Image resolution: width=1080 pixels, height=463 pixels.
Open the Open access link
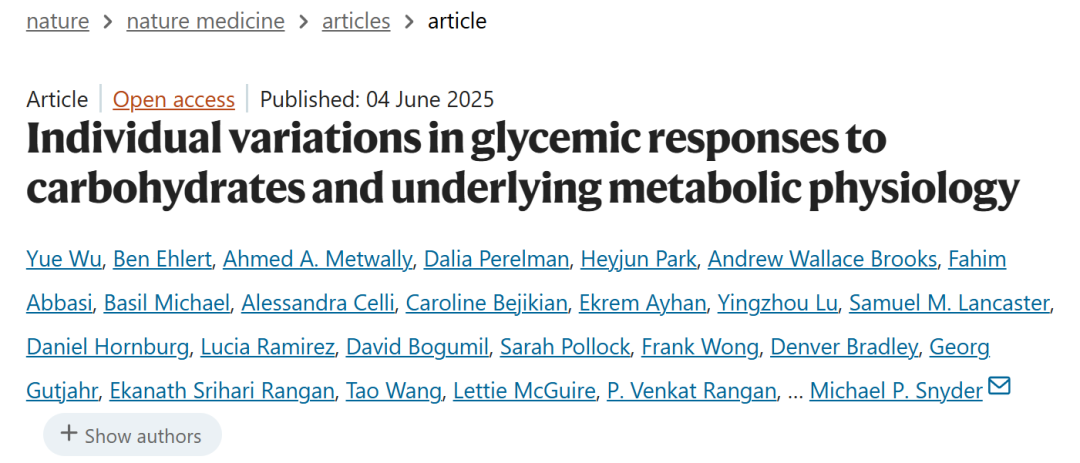click(174, 100)
